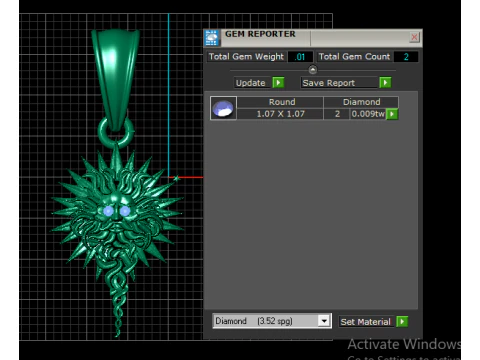Click the gem quantity cell showing 2
Screen dimensions: 480x360
337,114
